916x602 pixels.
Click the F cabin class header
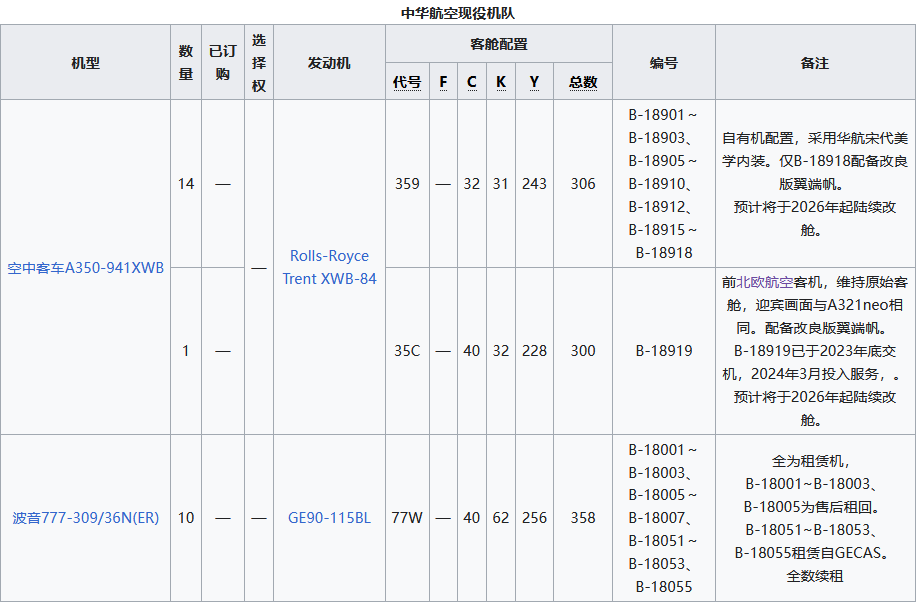coord(443,82)
